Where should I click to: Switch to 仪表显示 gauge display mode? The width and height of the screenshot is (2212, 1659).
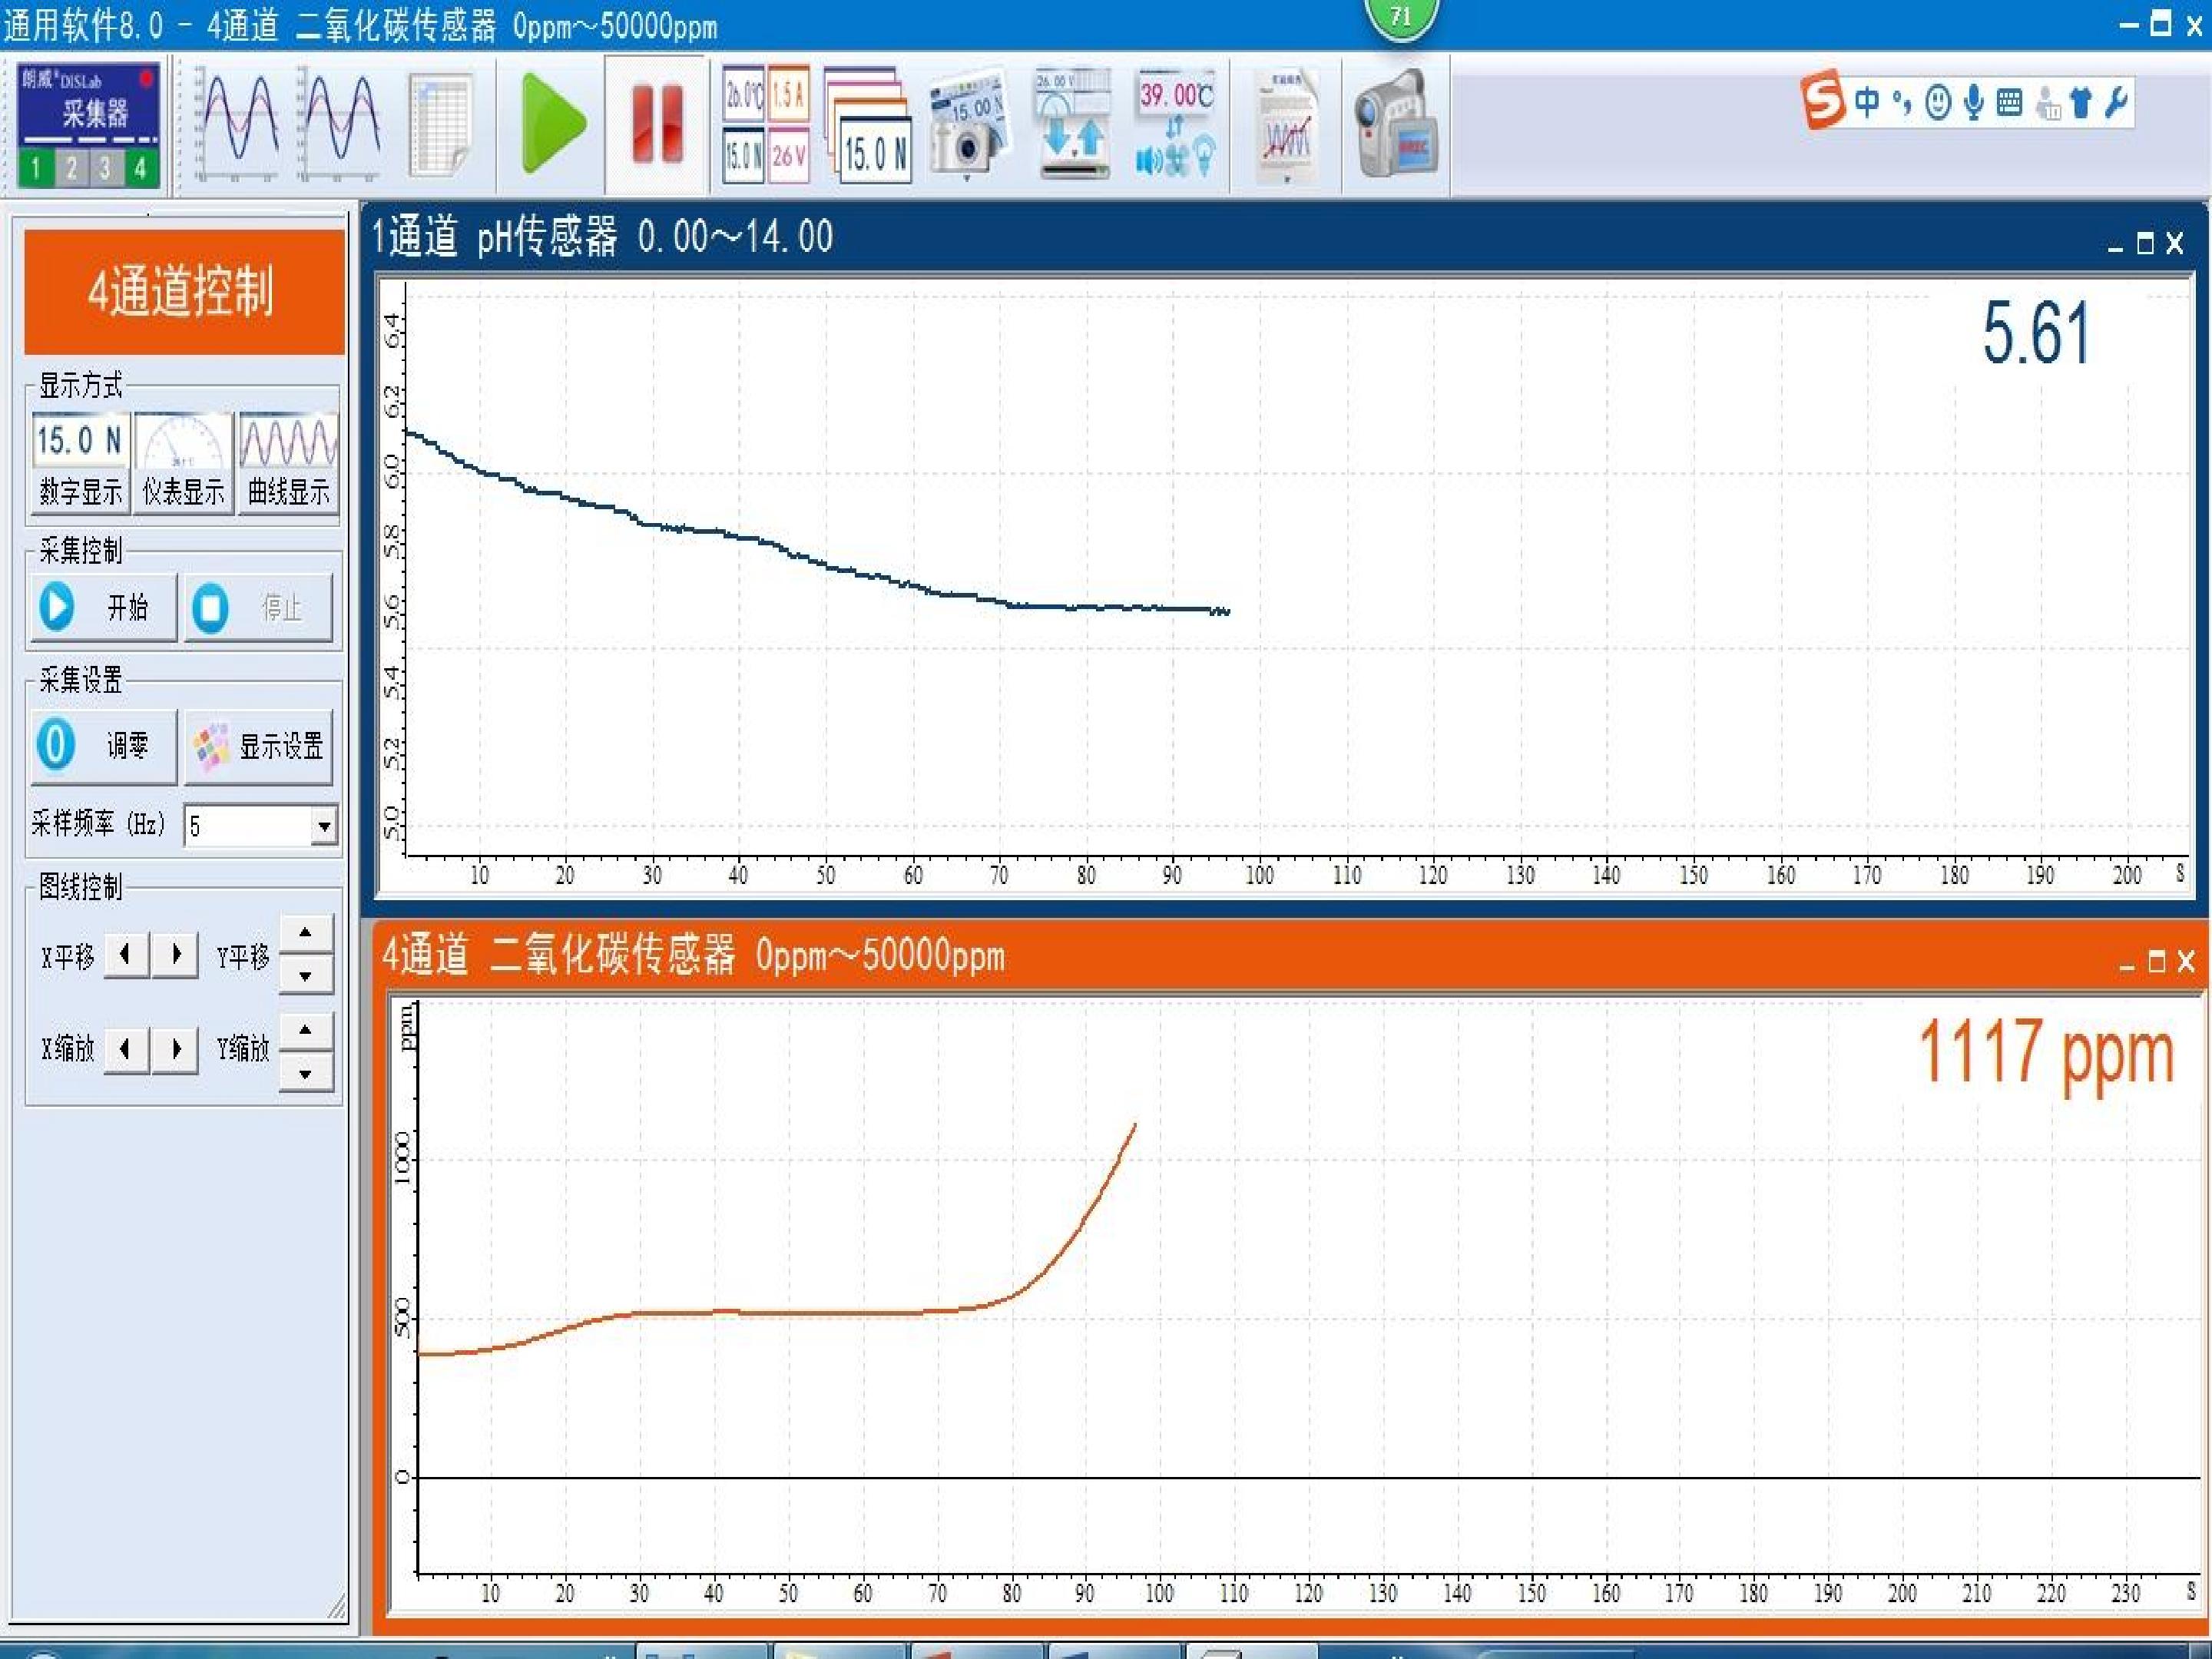tap(184, 463)
